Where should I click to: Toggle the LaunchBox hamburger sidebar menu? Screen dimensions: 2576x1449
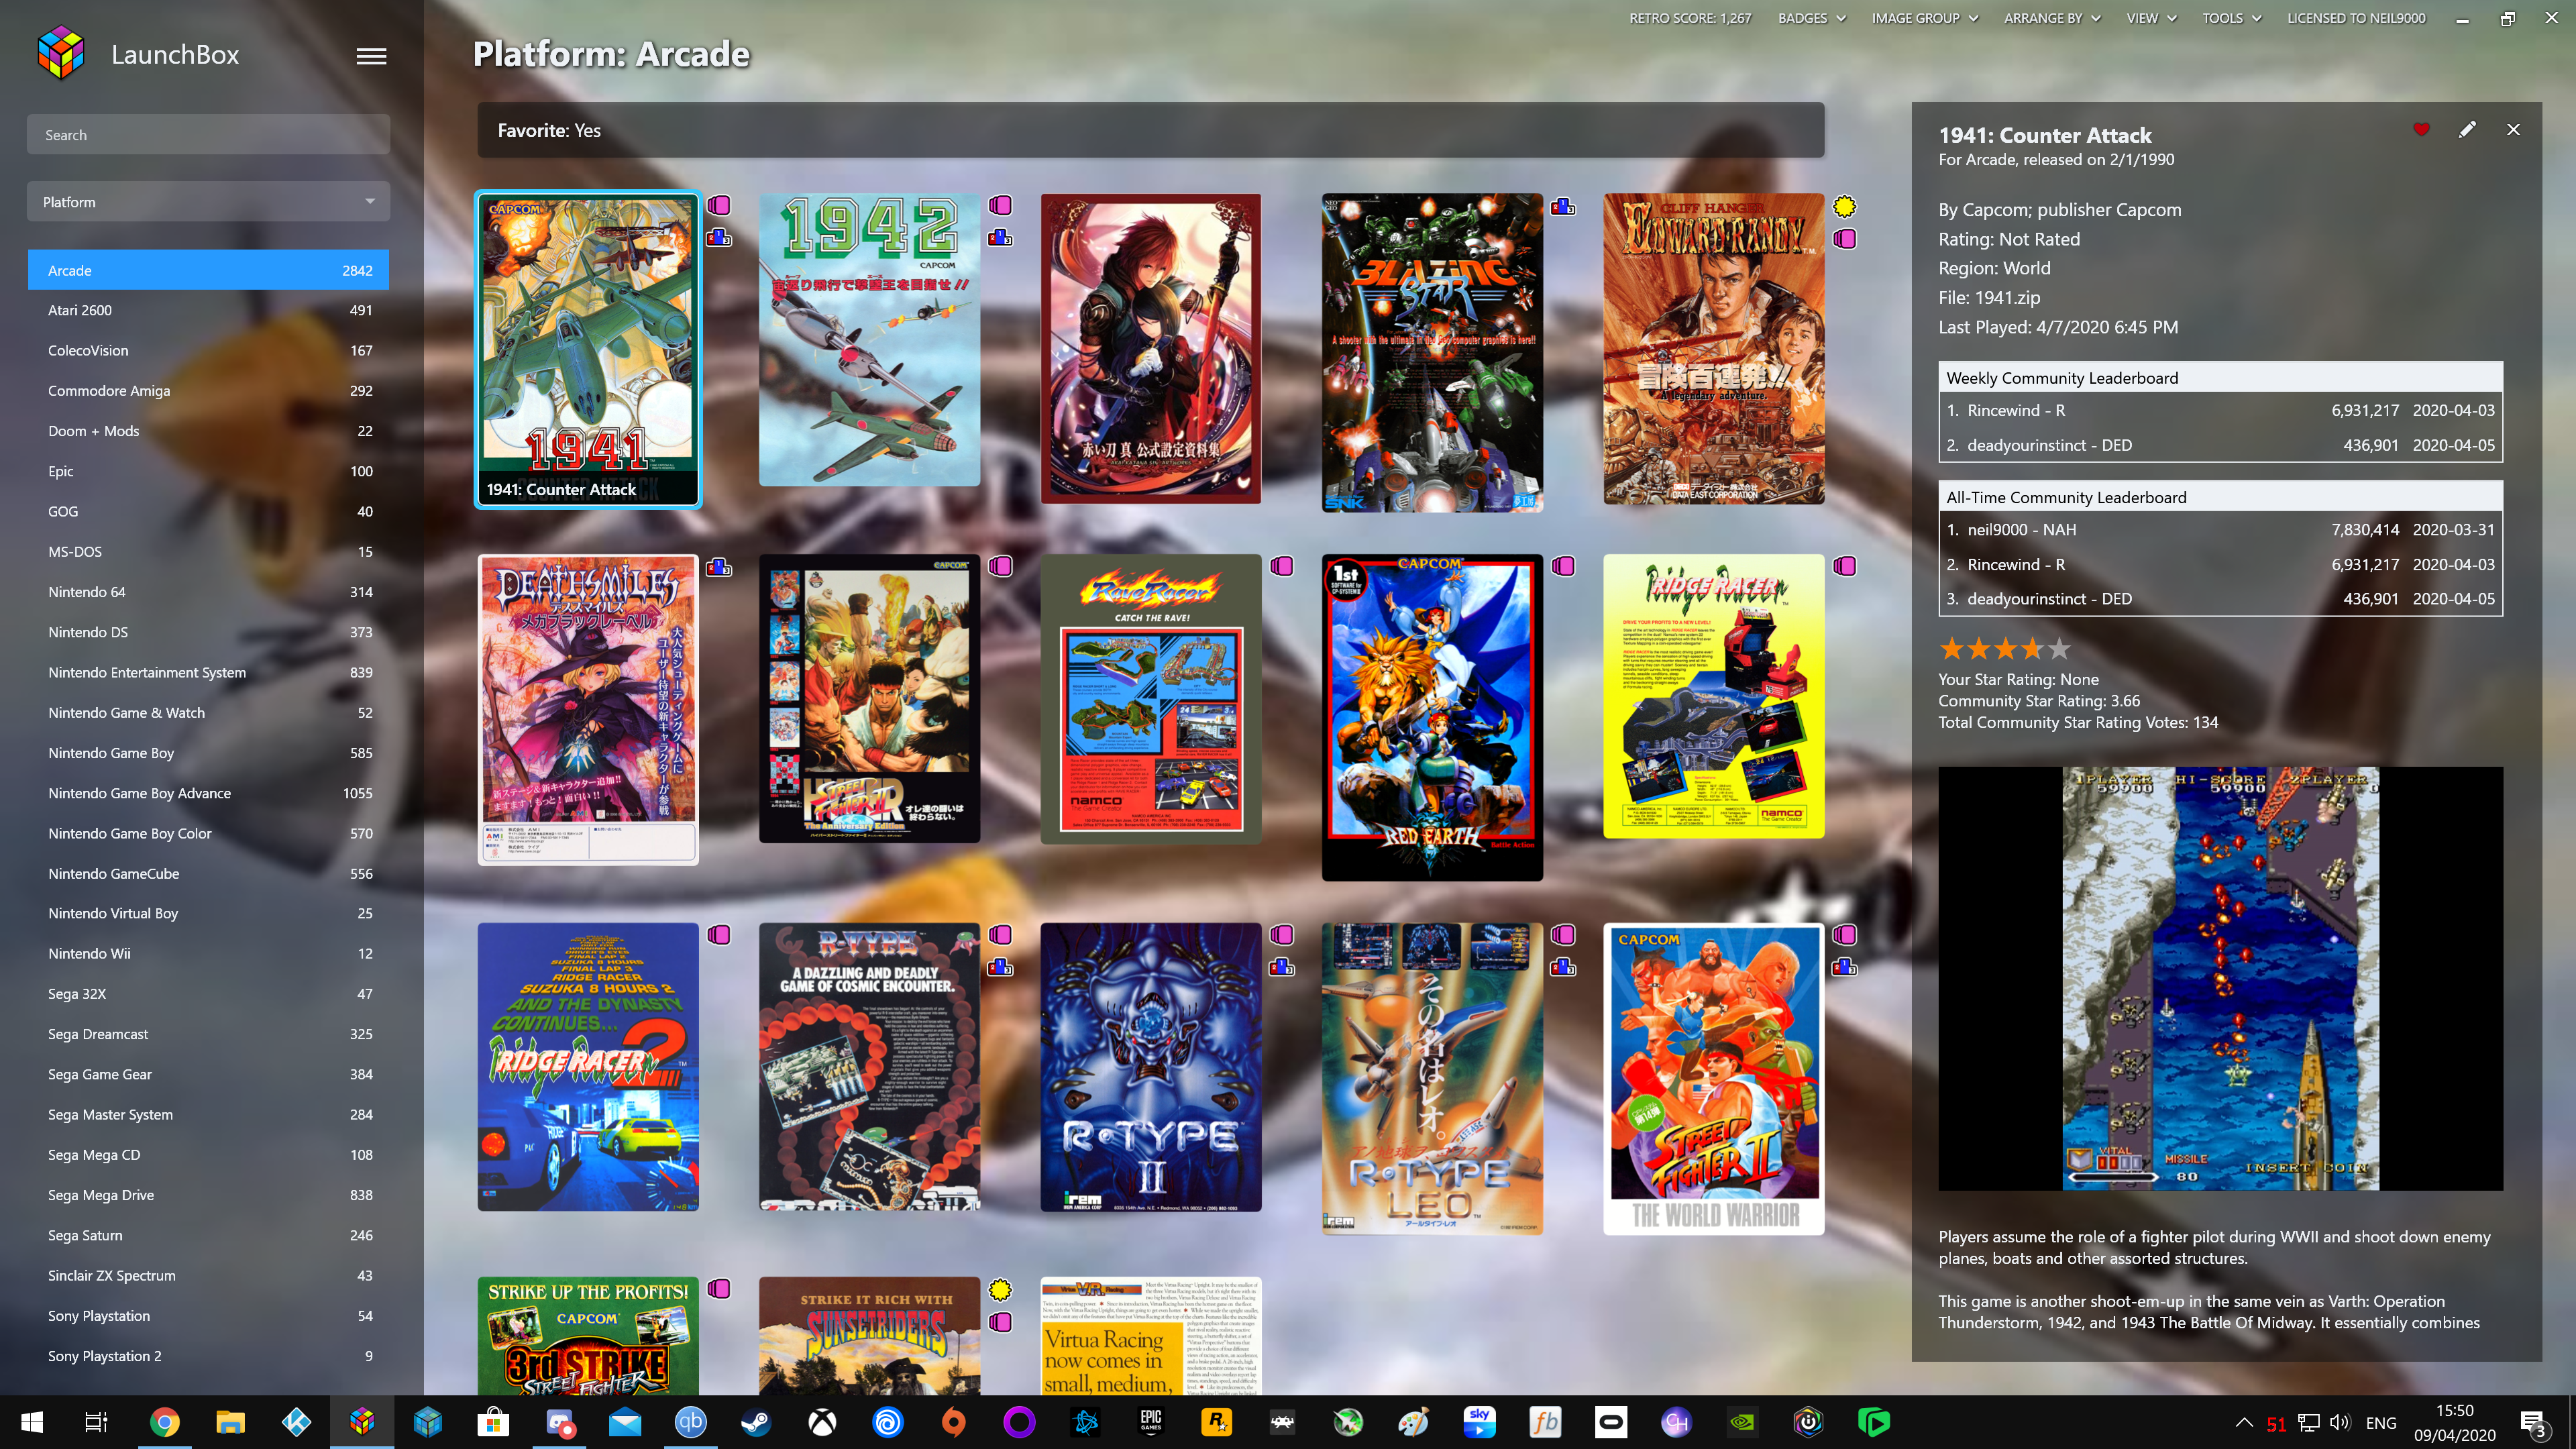371,56
